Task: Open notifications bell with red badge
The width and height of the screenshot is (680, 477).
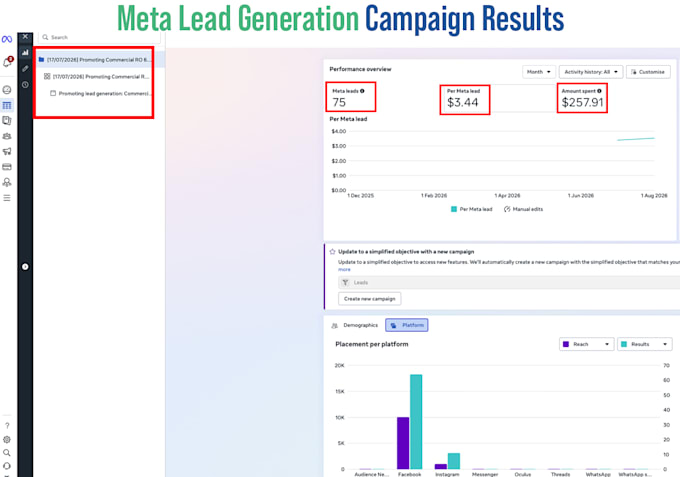Action: click(x=7, y=62)
